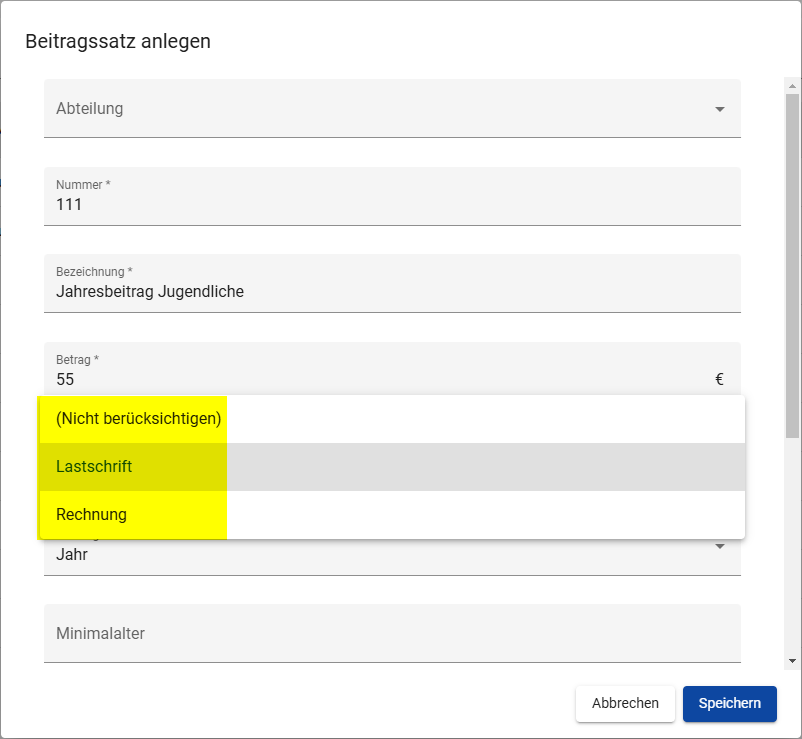
Task: Select the (Nicht berücksichtigen) option
Action: tap(392, 419)
